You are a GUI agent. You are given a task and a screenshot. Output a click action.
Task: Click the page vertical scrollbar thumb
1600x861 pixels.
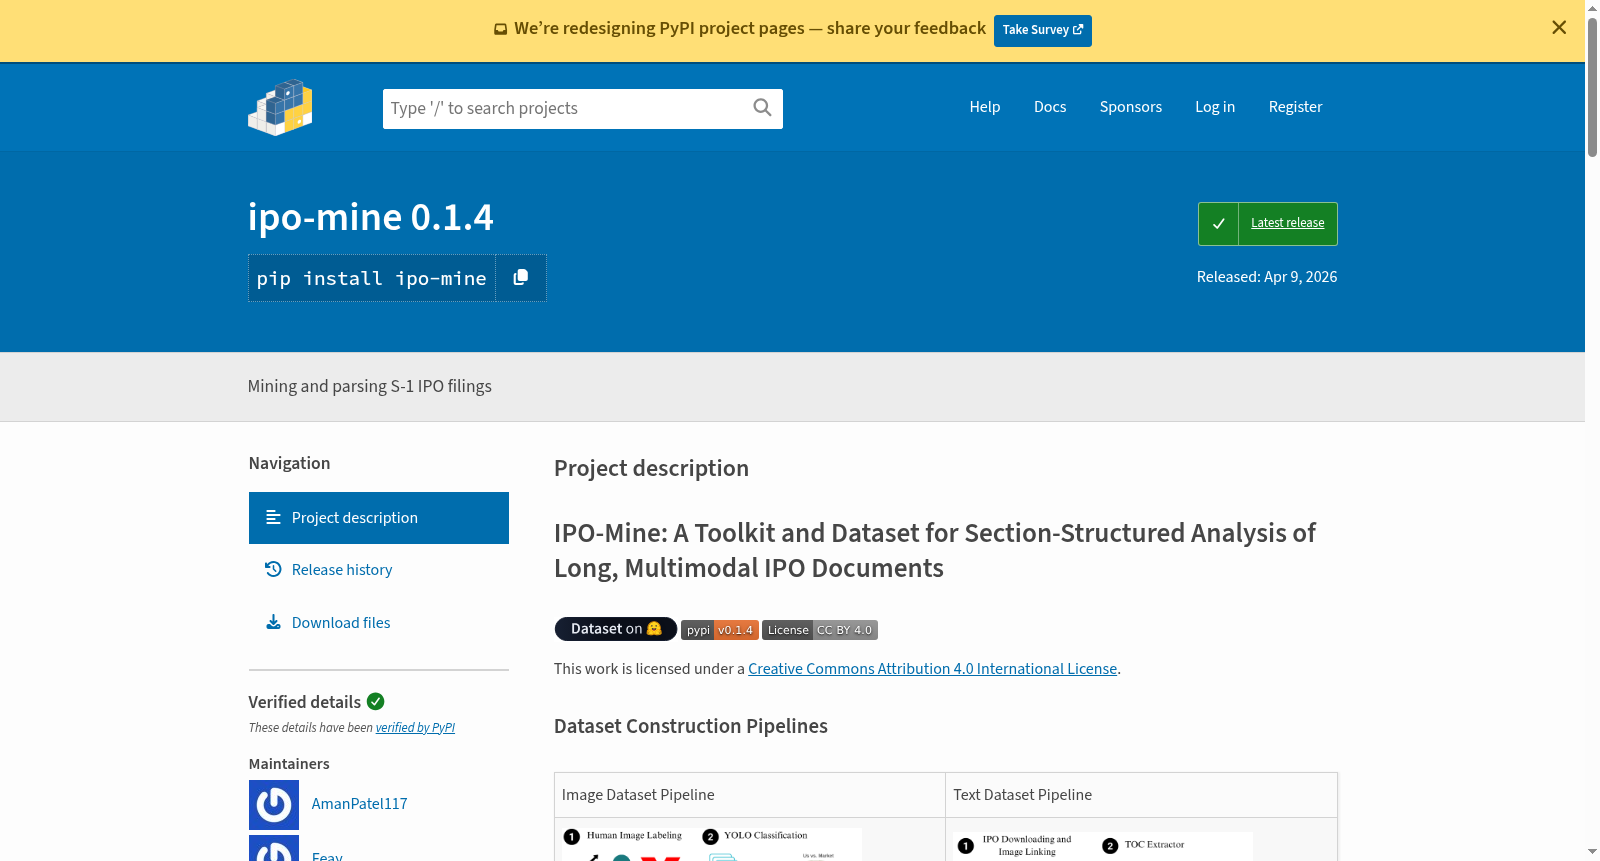pos(1592,86)
